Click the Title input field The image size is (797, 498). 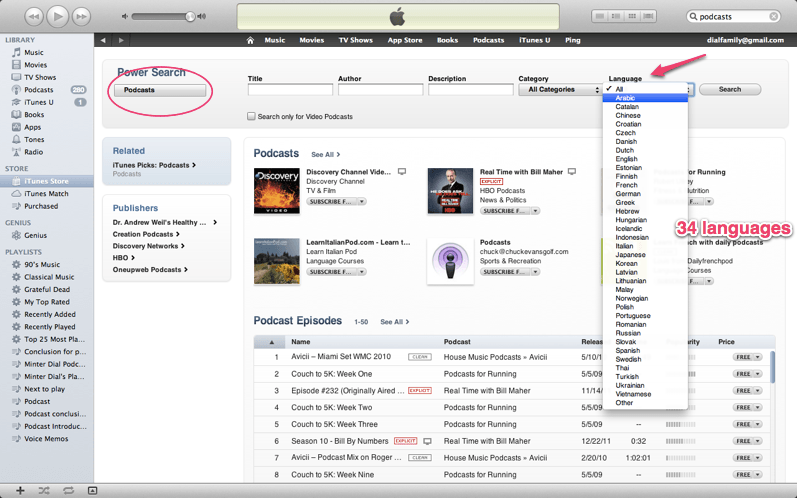[x=290, y=89]
